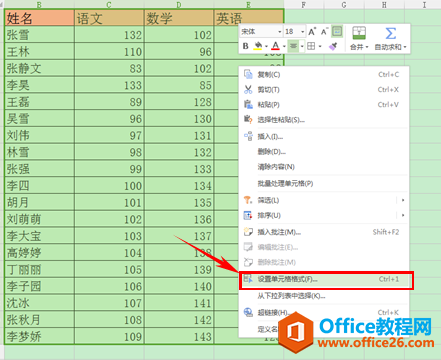Click the 英语 header cell
441x360 pixels.
(249, 18)
